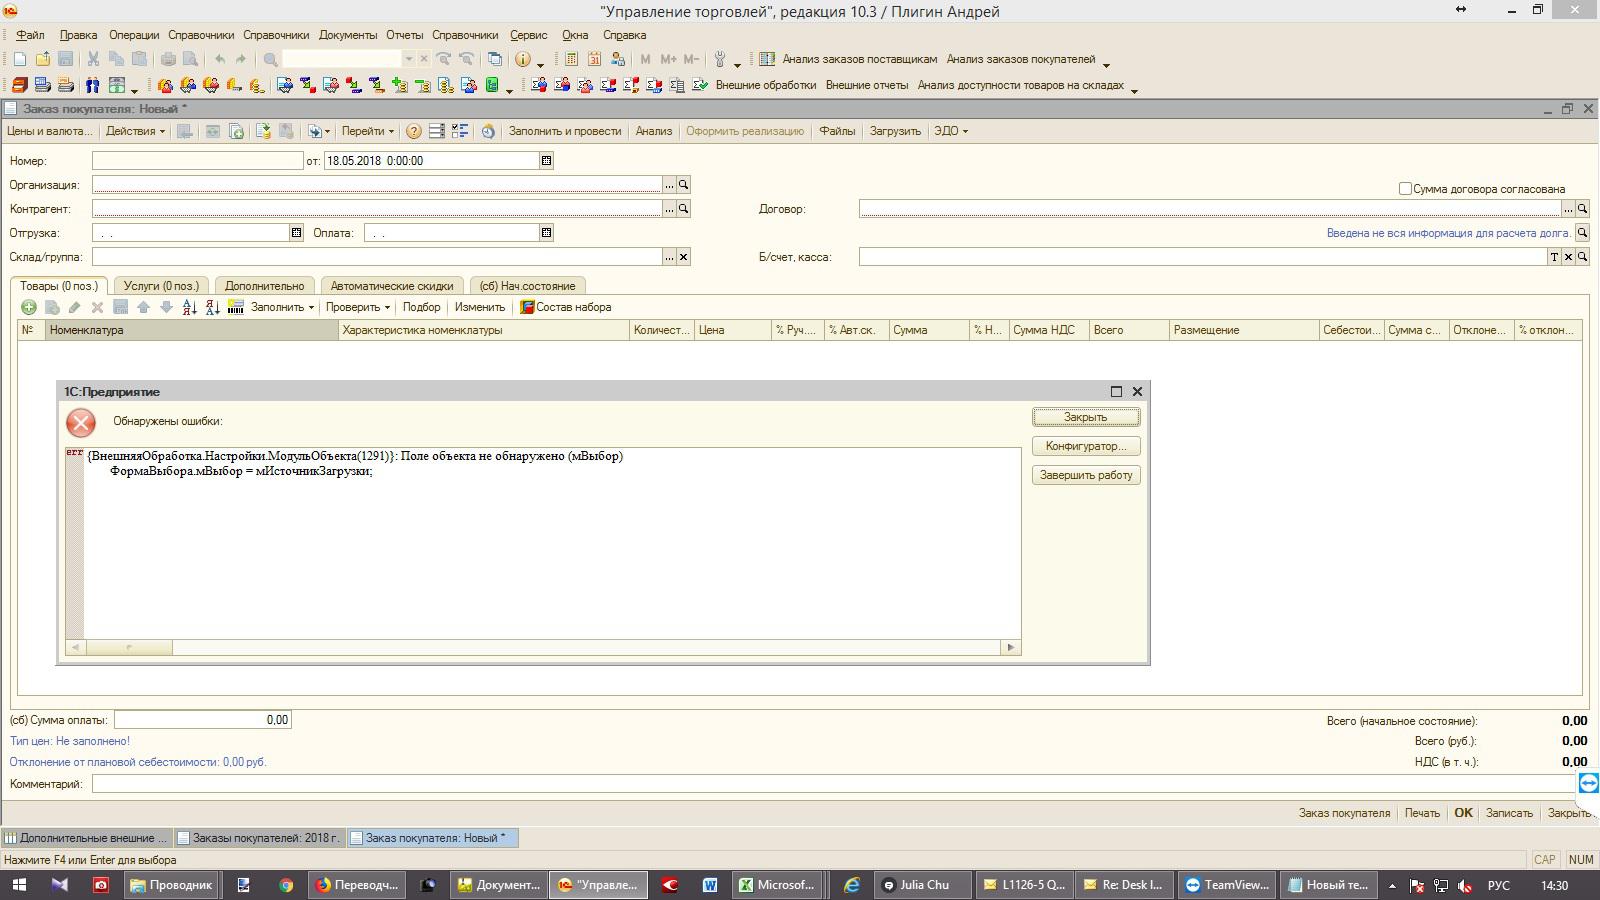
Task: Open Contract selection ellipsis button
Action: point(1568,209)
